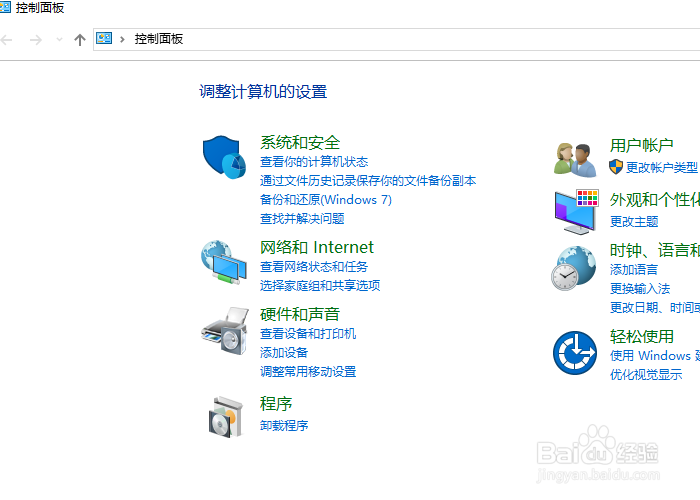Click 更改主题 link

click(x=634, y=221)
